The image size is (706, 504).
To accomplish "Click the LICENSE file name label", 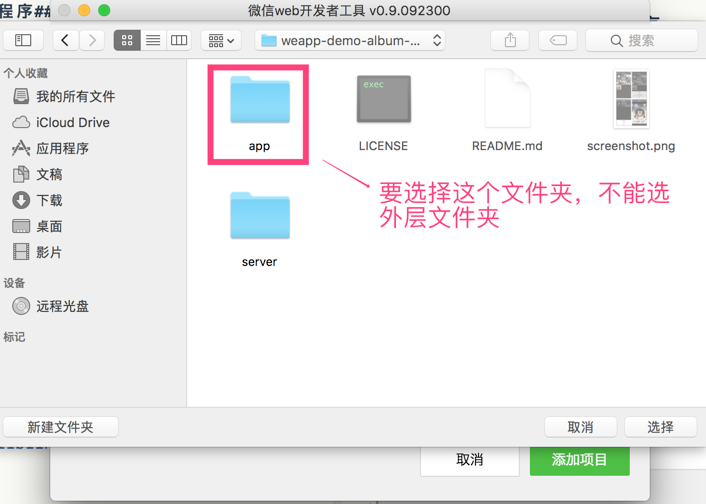I will 383,146.
